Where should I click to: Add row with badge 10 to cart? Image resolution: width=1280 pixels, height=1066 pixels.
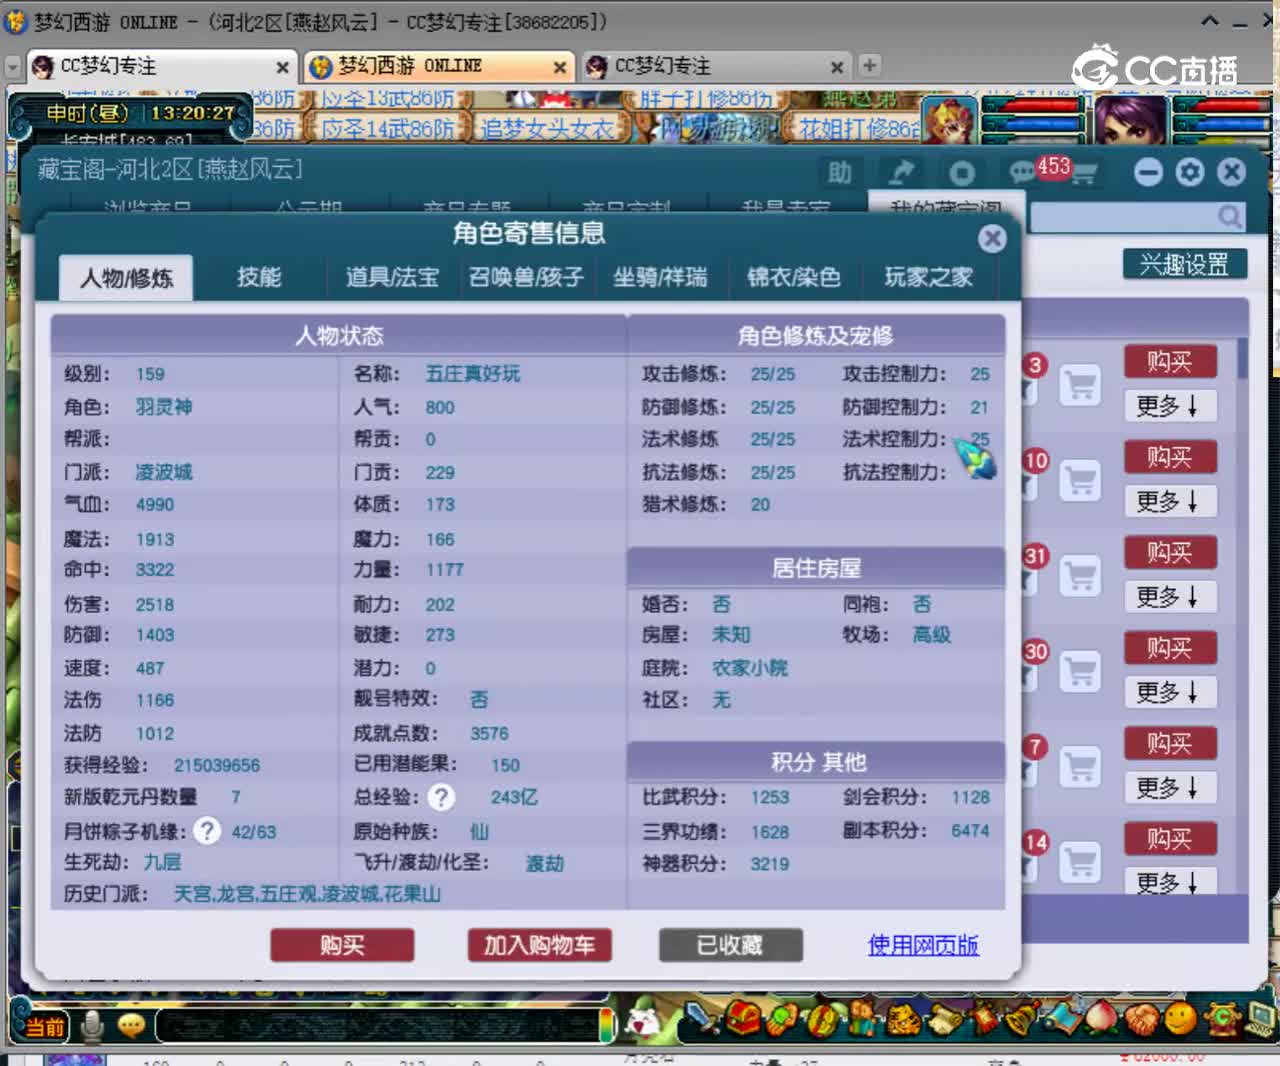pos(1080,481)
